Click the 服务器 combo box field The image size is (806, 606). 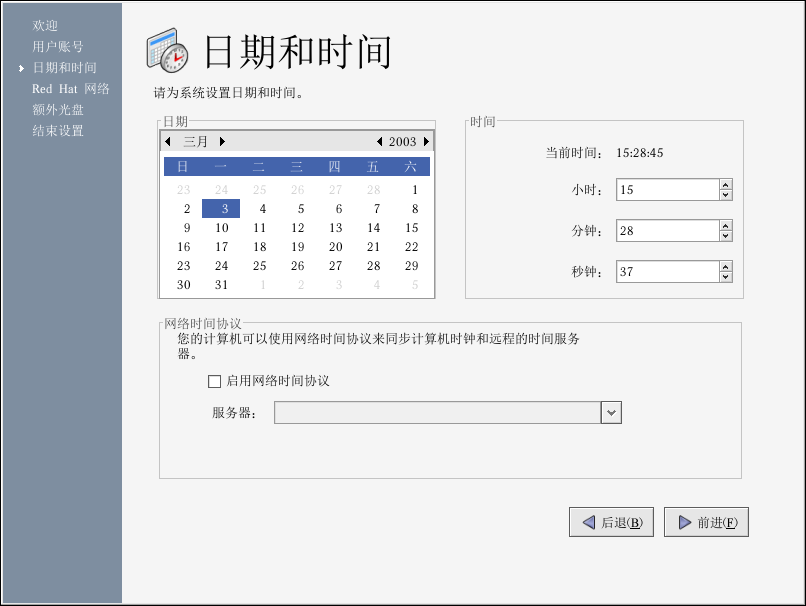pos(437,413)
